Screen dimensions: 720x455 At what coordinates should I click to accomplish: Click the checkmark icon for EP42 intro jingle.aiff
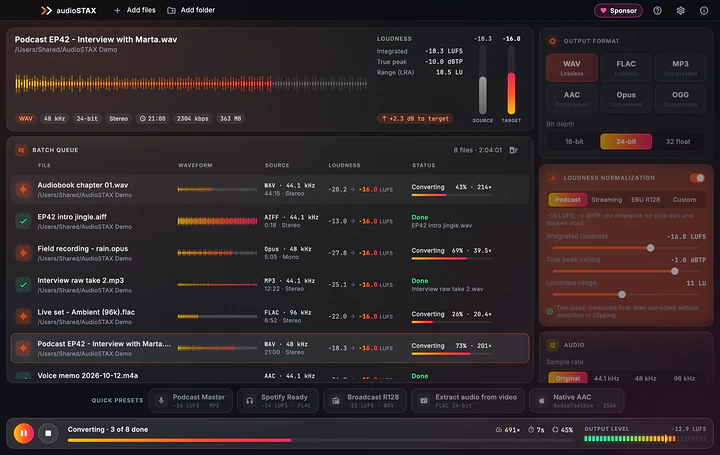(x=23, y=221)
